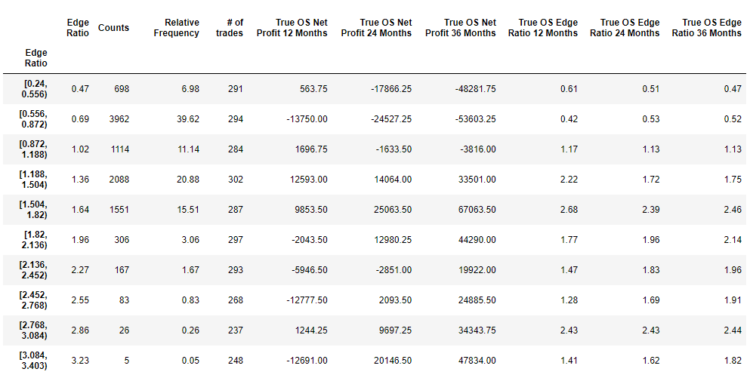Select net profit value 19922.00
The image size is (750, 378).
pos(478,270)
